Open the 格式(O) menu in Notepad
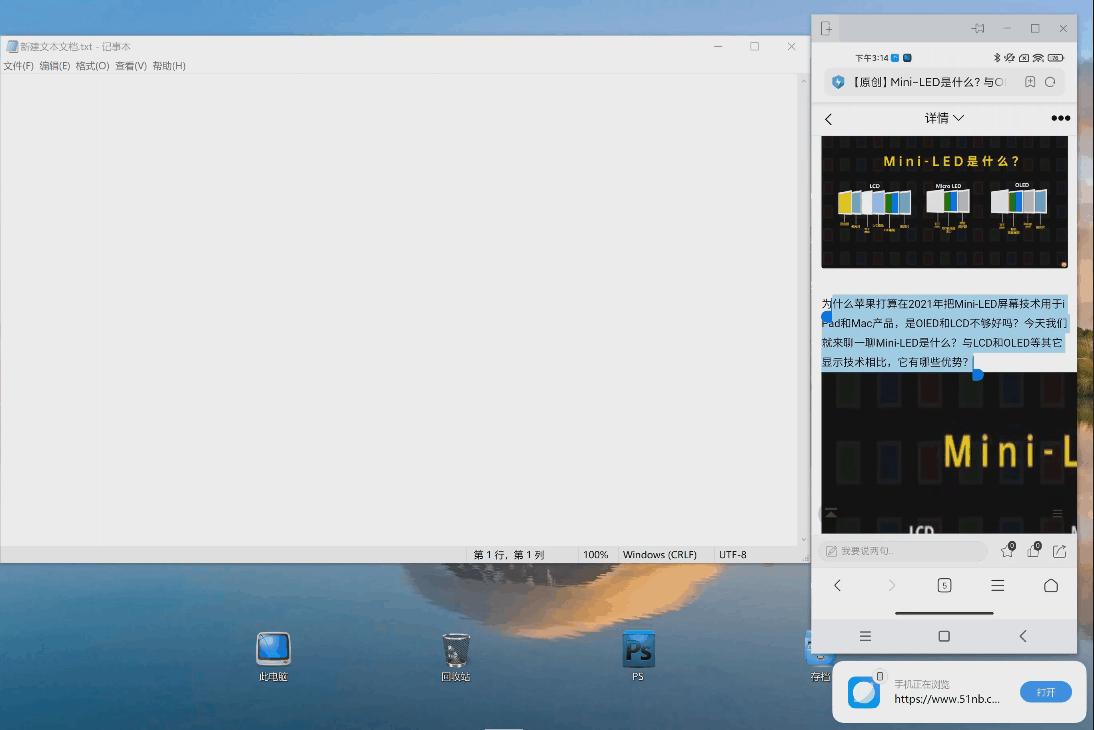This screenshot has height=730, width=1094. 92,66
